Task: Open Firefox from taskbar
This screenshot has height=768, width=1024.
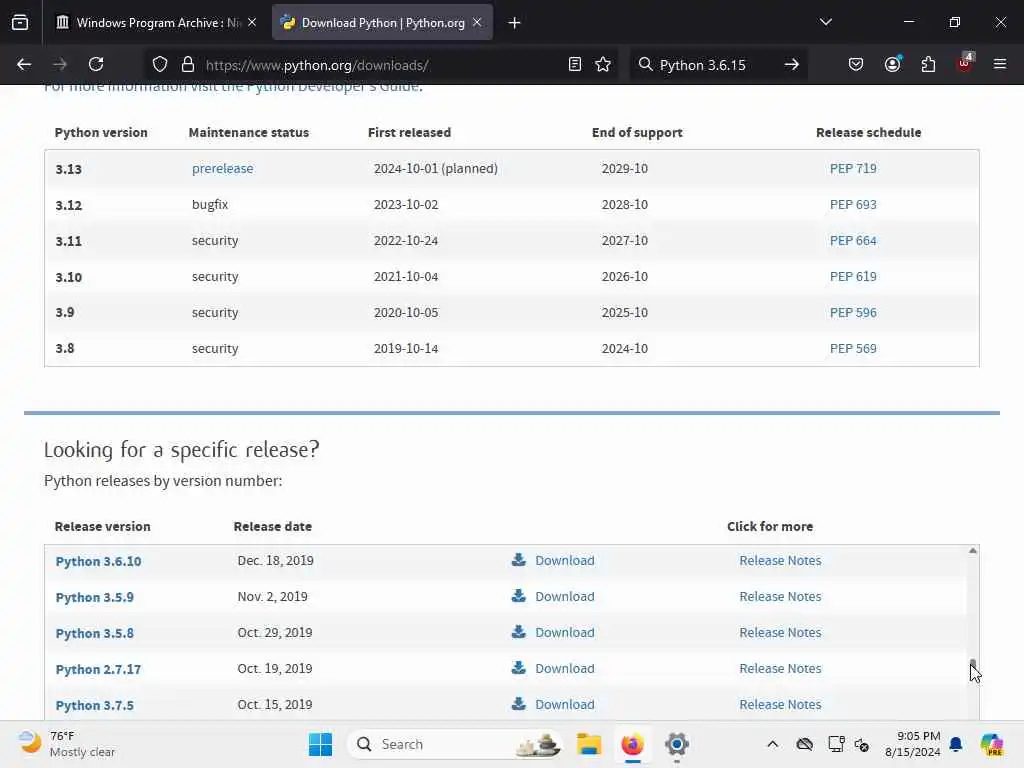Action: point(632,744)
